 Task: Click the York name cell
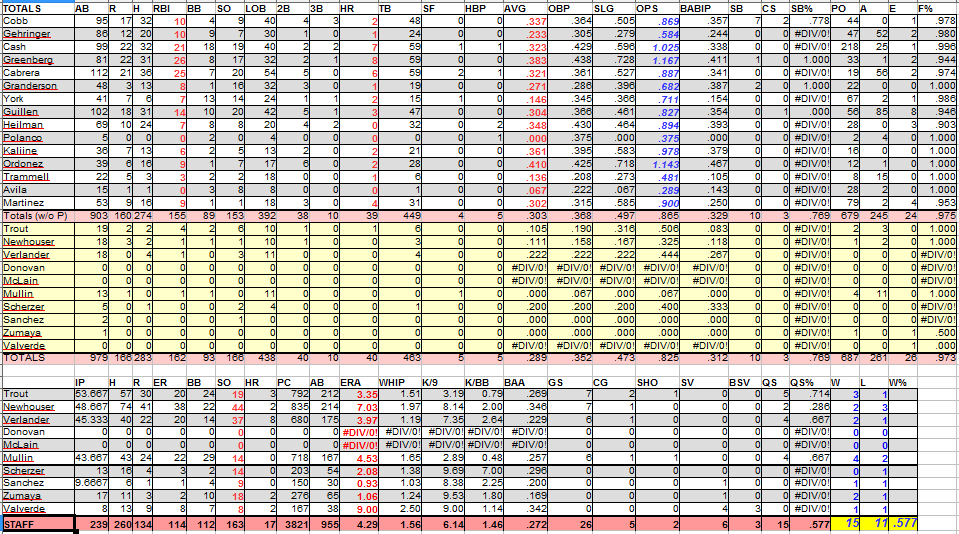[38, 99]
